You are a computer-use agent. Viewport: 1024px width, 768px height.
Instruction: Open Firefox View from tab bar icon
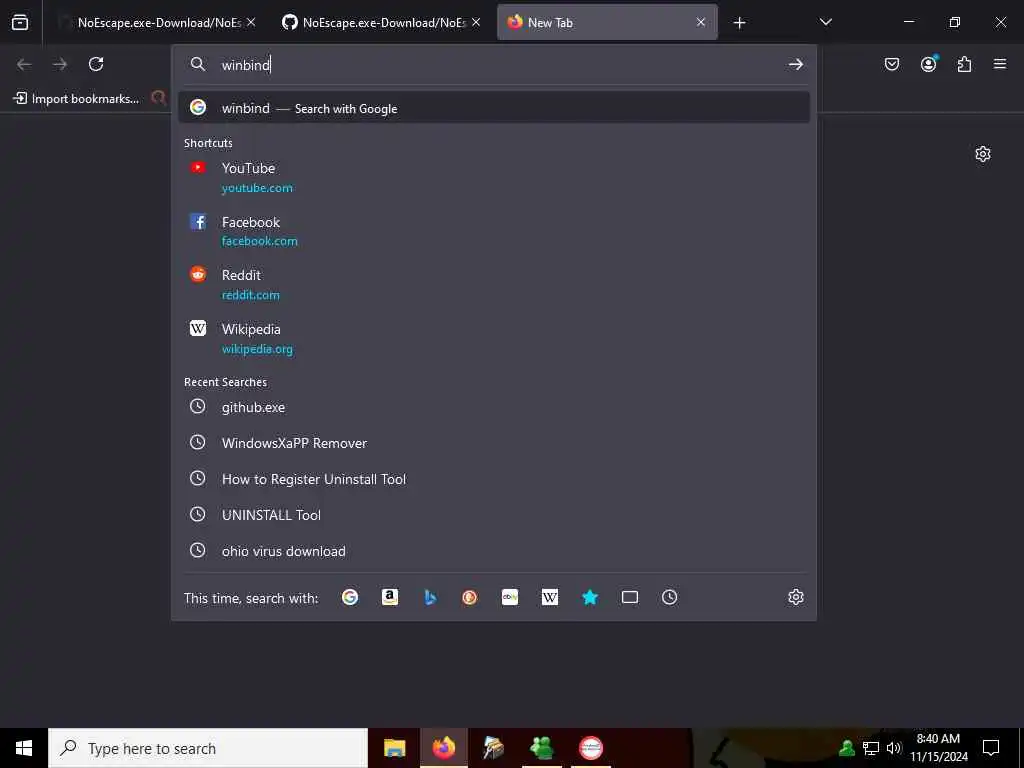(x=20, y=23)
